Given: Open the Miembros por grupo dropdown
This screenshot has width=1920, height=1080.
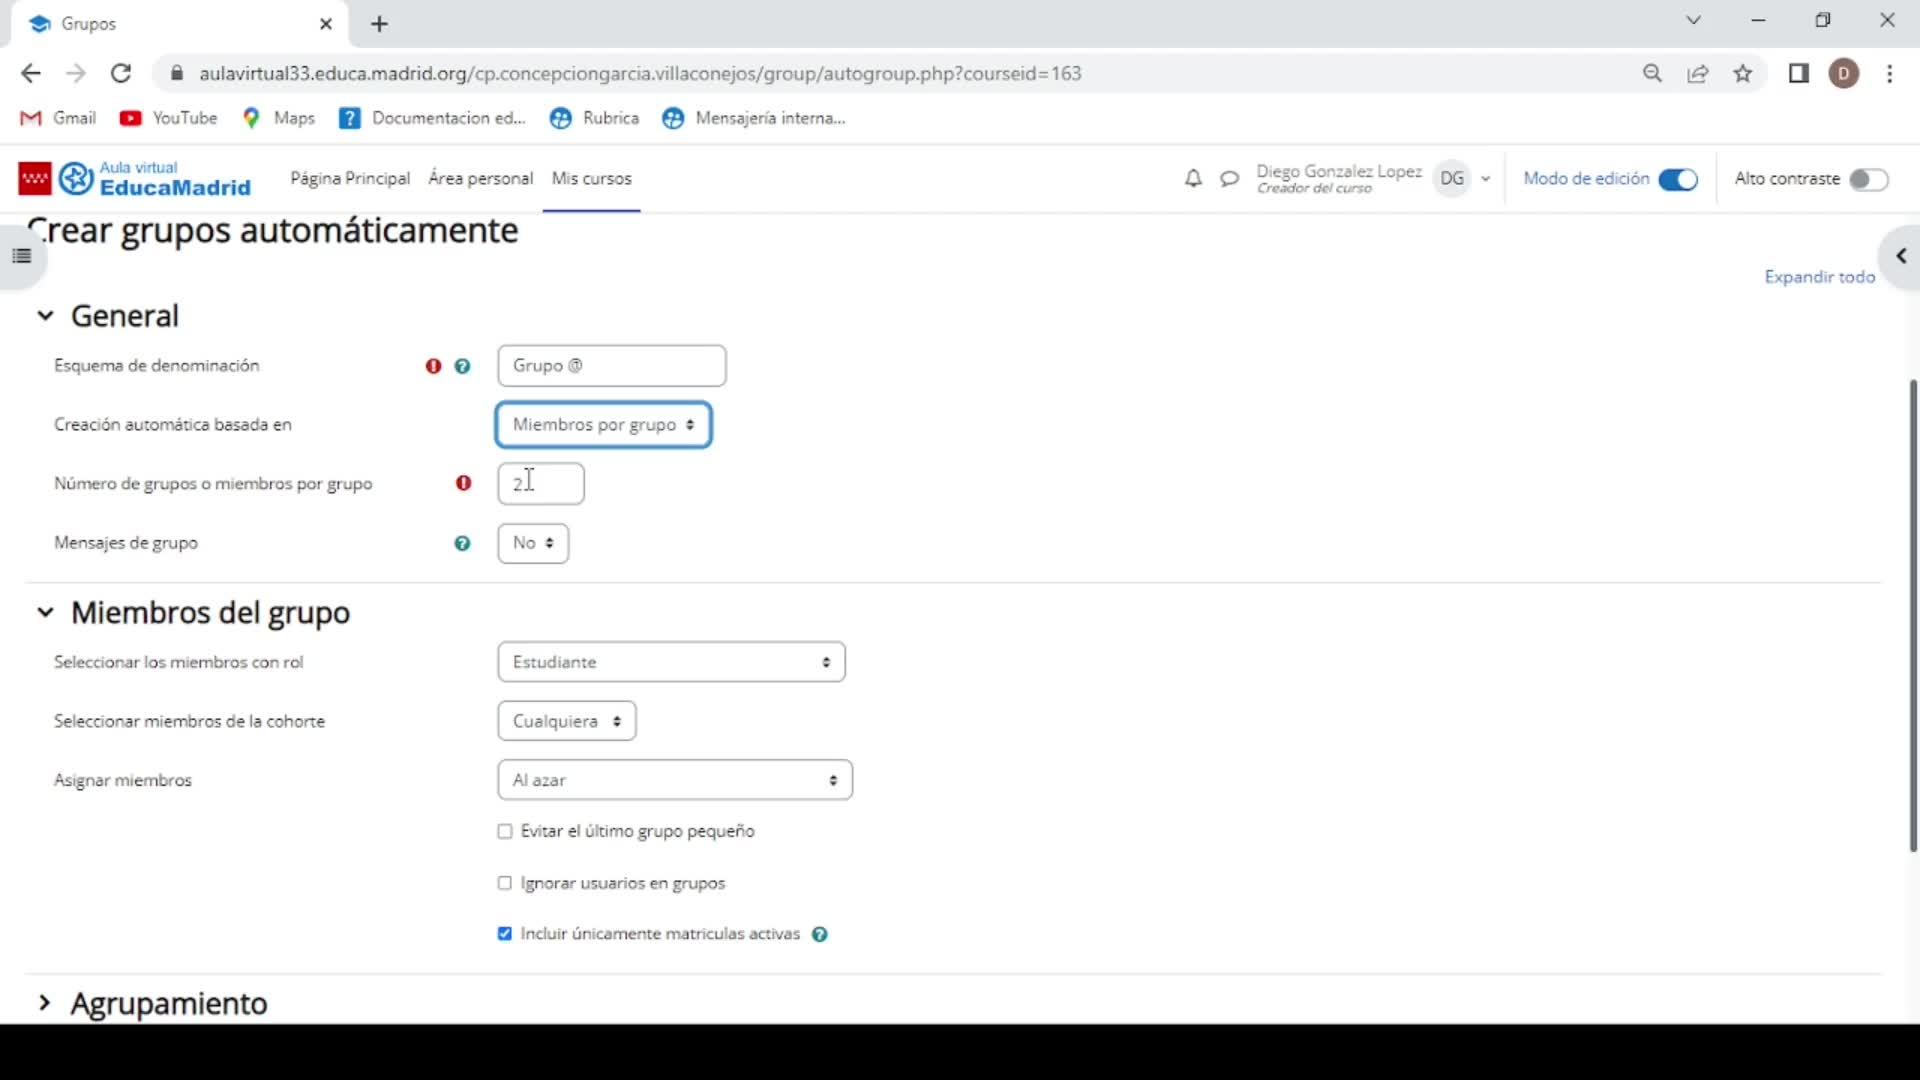Looking at the screenshot, I should (603, 425).
